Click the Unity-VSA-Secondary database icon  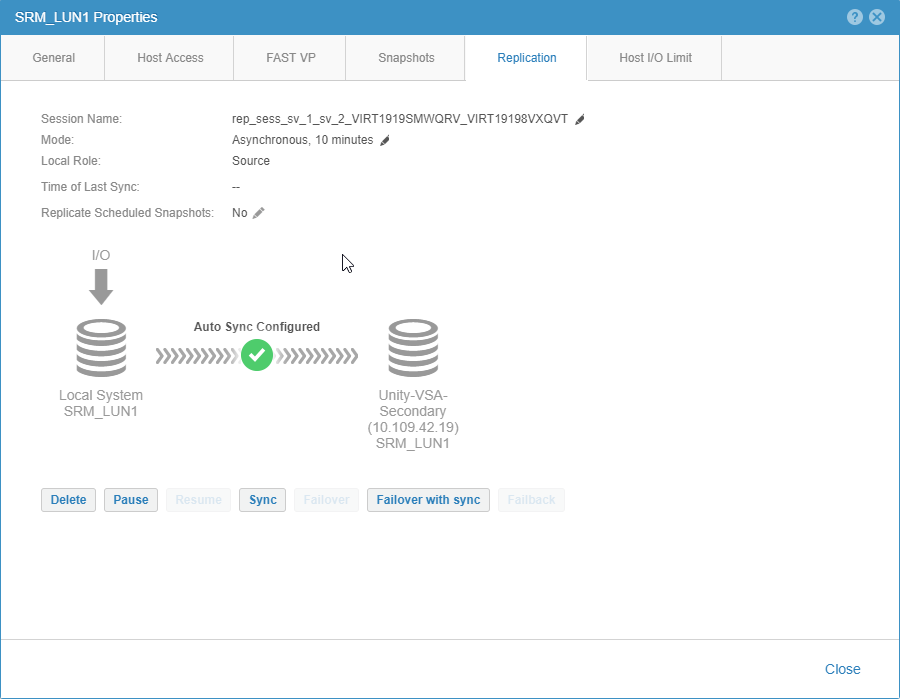413,348
